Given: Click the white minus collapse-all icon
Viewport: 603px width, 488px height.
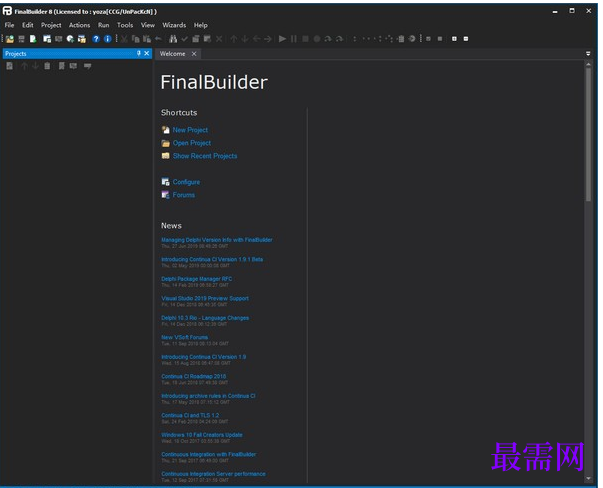Looking at the screenshot, I should [466, 39].
